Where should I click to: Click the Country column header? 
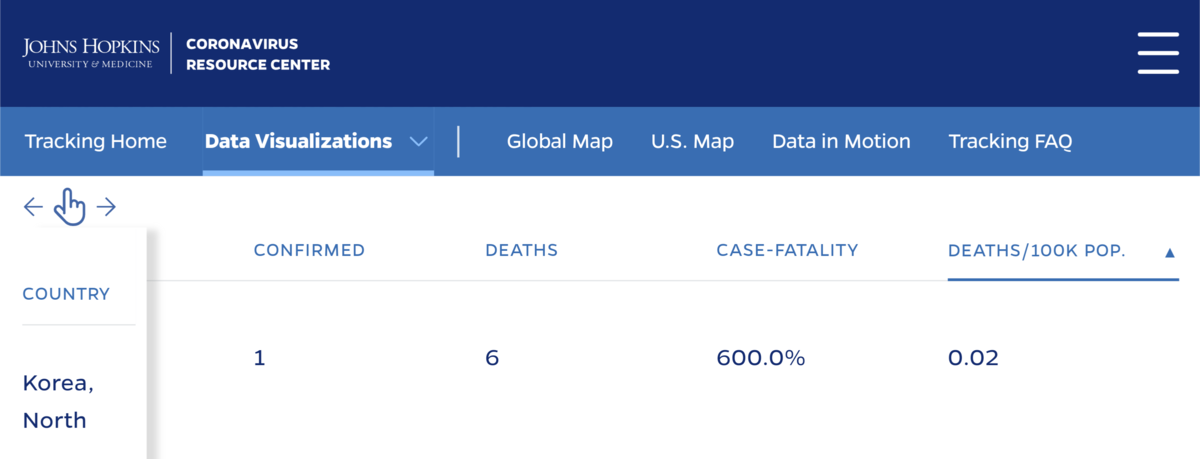(66, 294)
